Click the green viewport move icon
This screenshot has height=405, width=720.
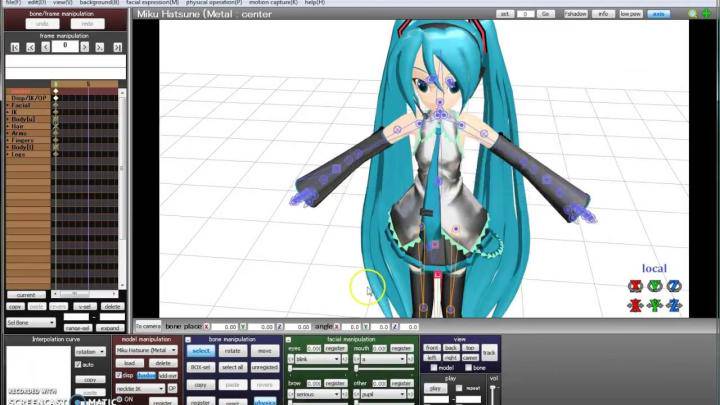click(x=706, y=14)
